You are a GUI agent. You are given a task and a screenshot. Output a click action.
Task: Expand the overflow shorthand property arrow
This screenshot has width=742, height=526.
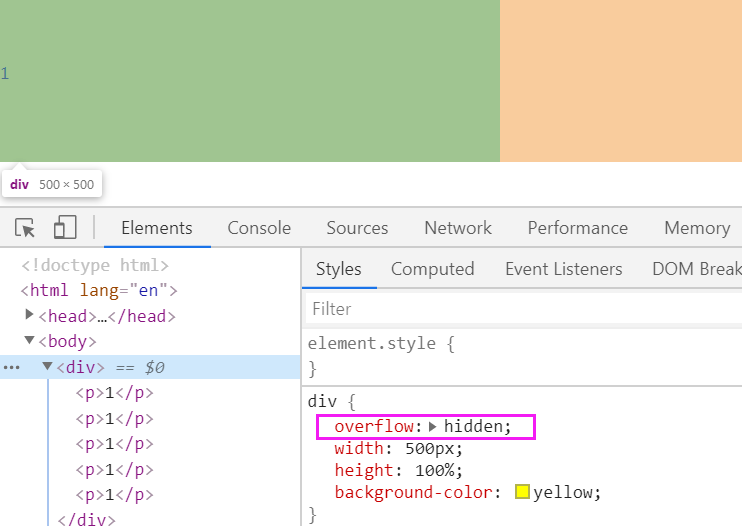coord(432,427)
